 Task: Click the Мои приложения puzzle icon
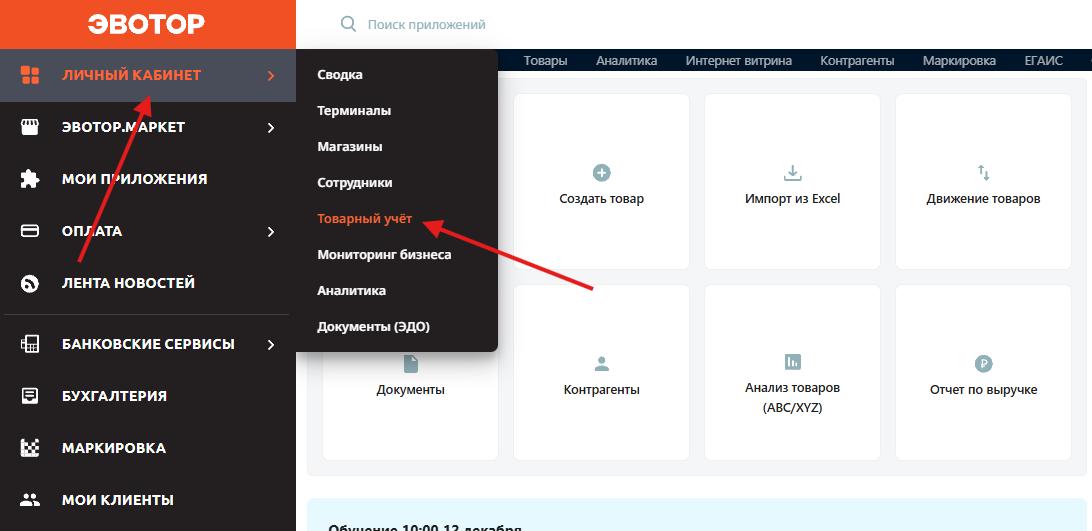click(x=30, y=179)
